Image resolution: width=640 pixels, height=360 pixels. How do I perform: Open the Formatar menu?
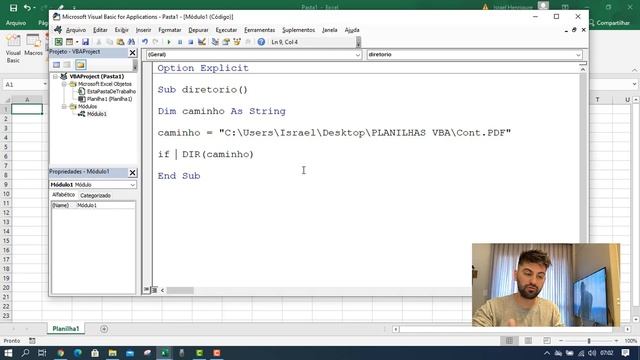[170, 30]
